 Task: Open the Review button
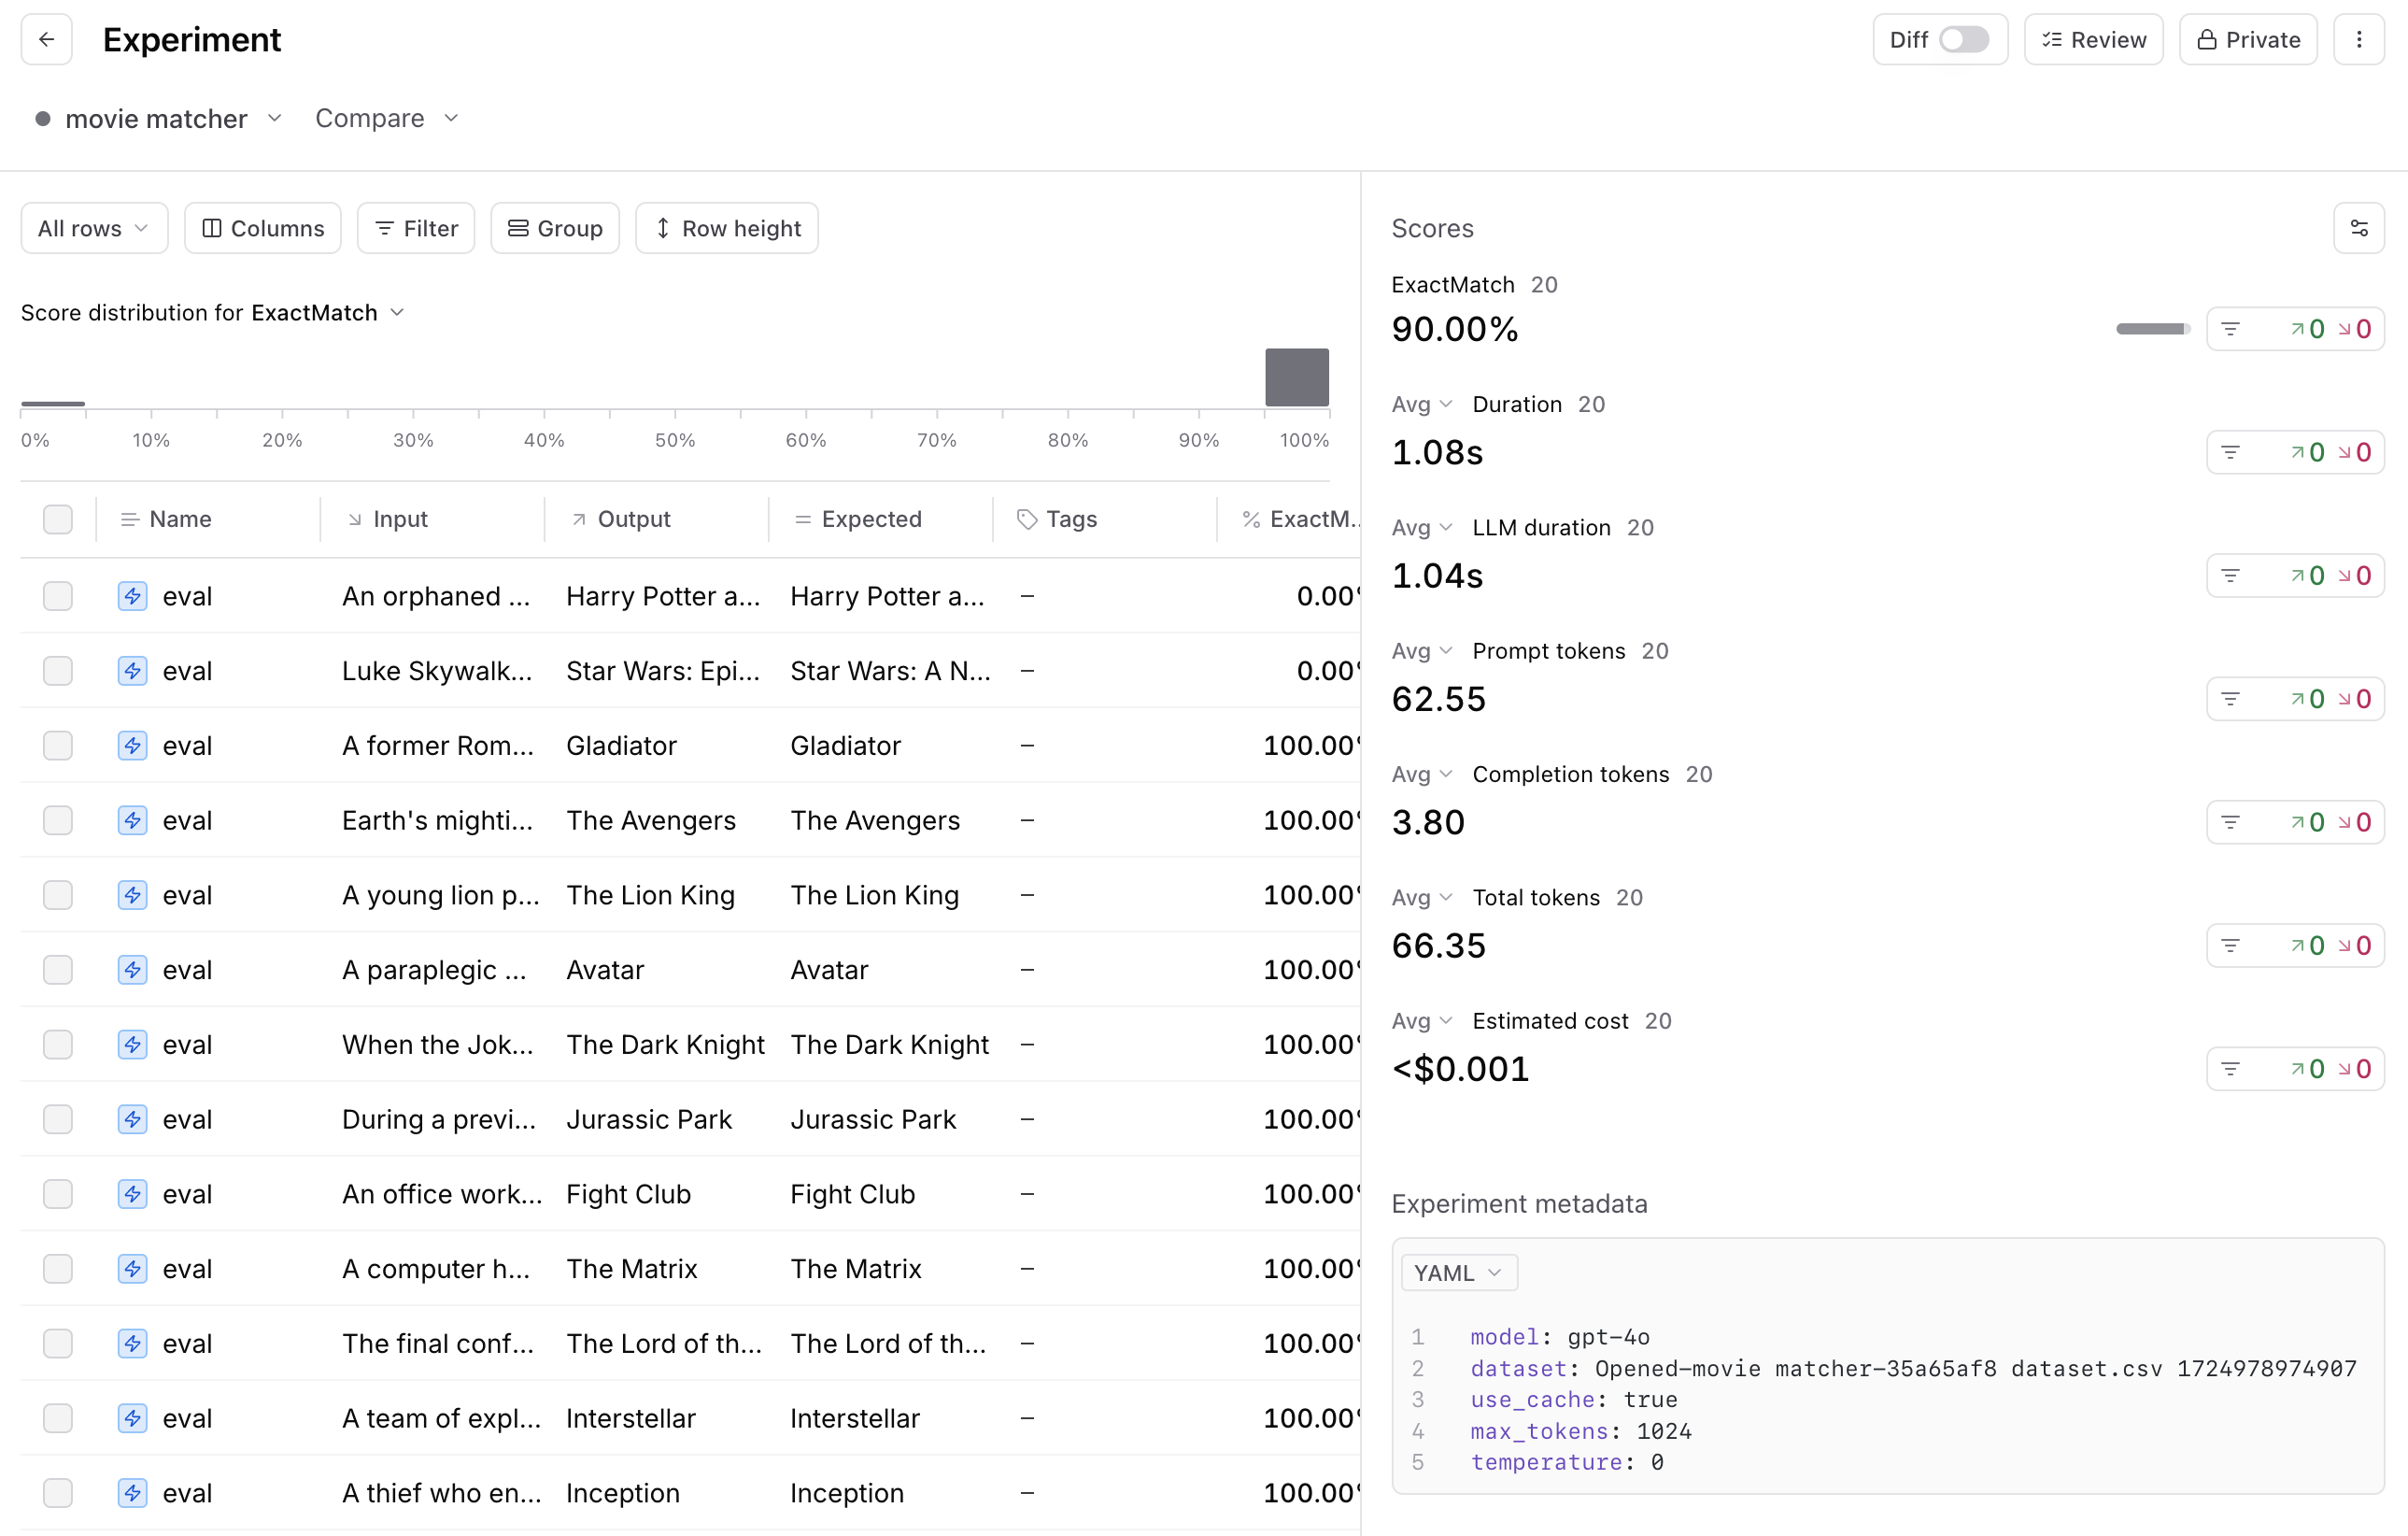2093,39
